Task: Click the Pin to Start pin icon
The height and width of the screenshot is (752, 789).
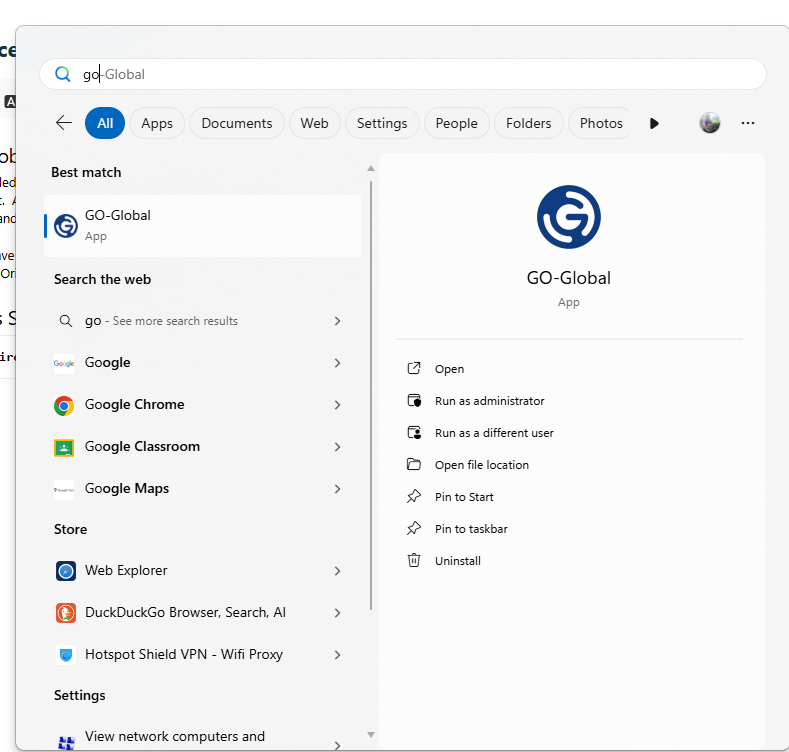Action: pos(414,496)
